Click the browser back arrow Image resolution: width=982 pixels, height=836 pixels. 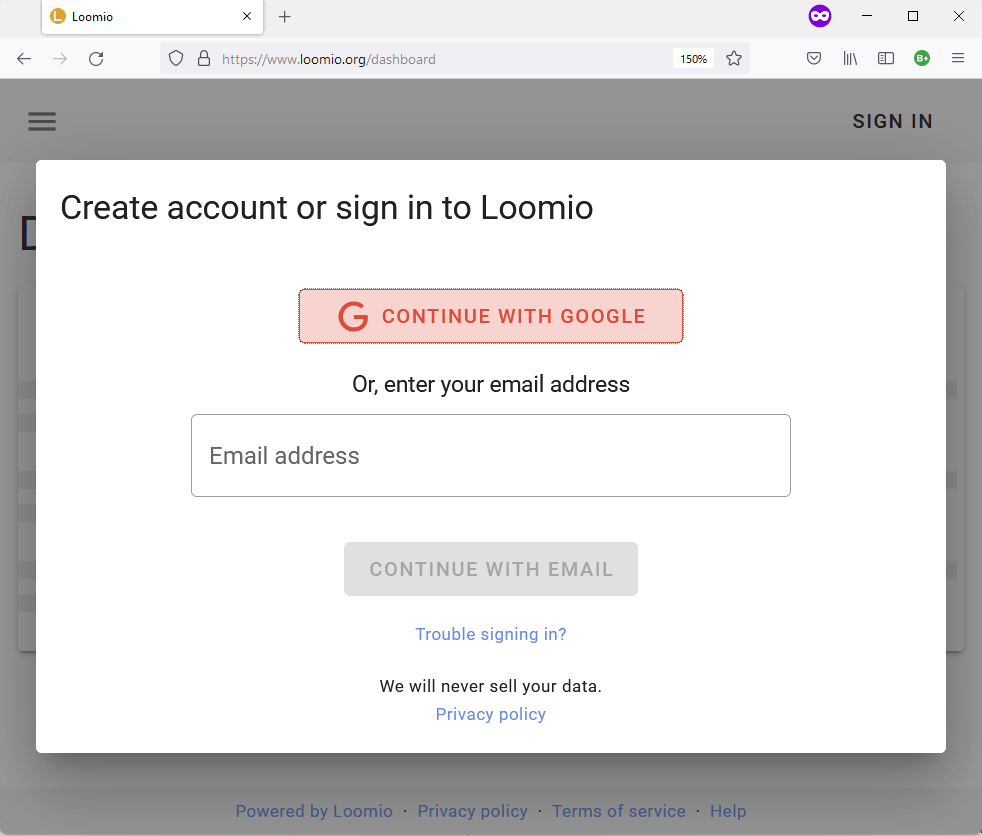point(24,59)
